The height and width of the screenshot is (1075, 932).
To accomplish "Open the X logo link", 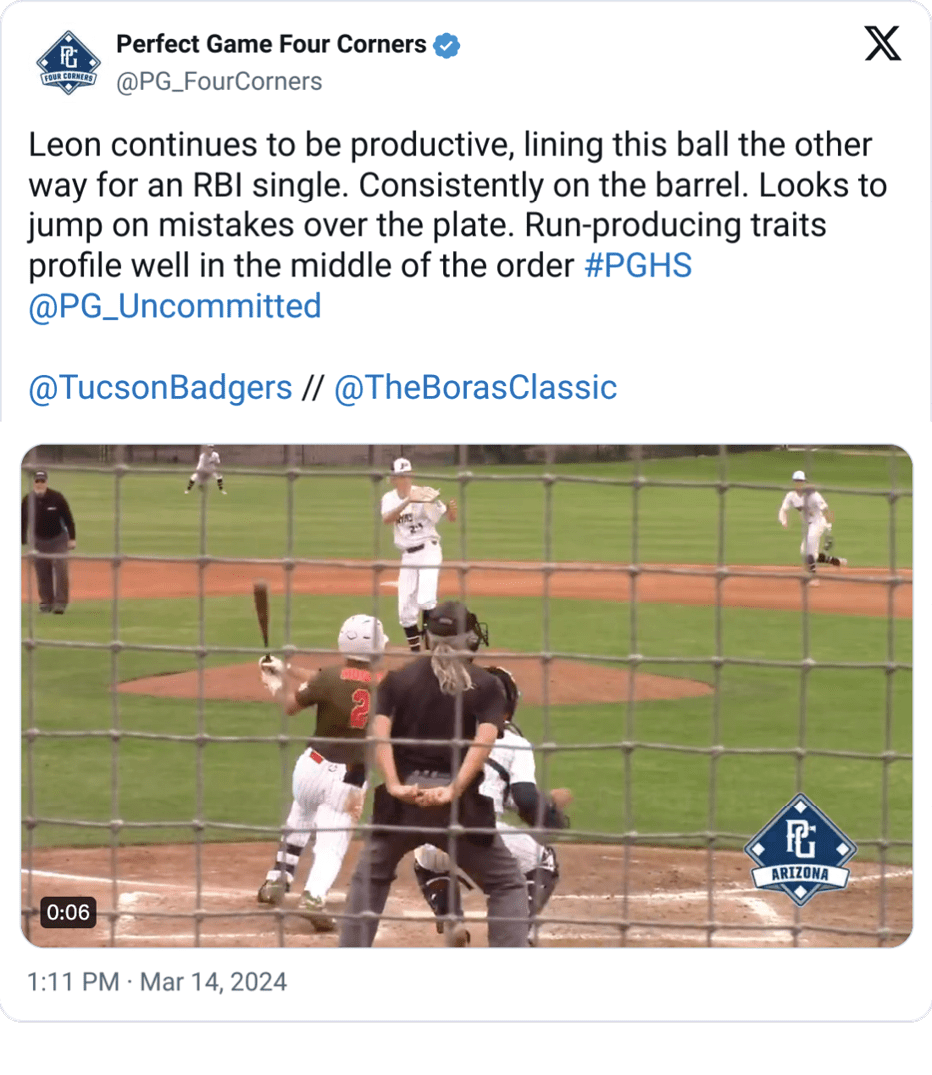I will 882,44.
